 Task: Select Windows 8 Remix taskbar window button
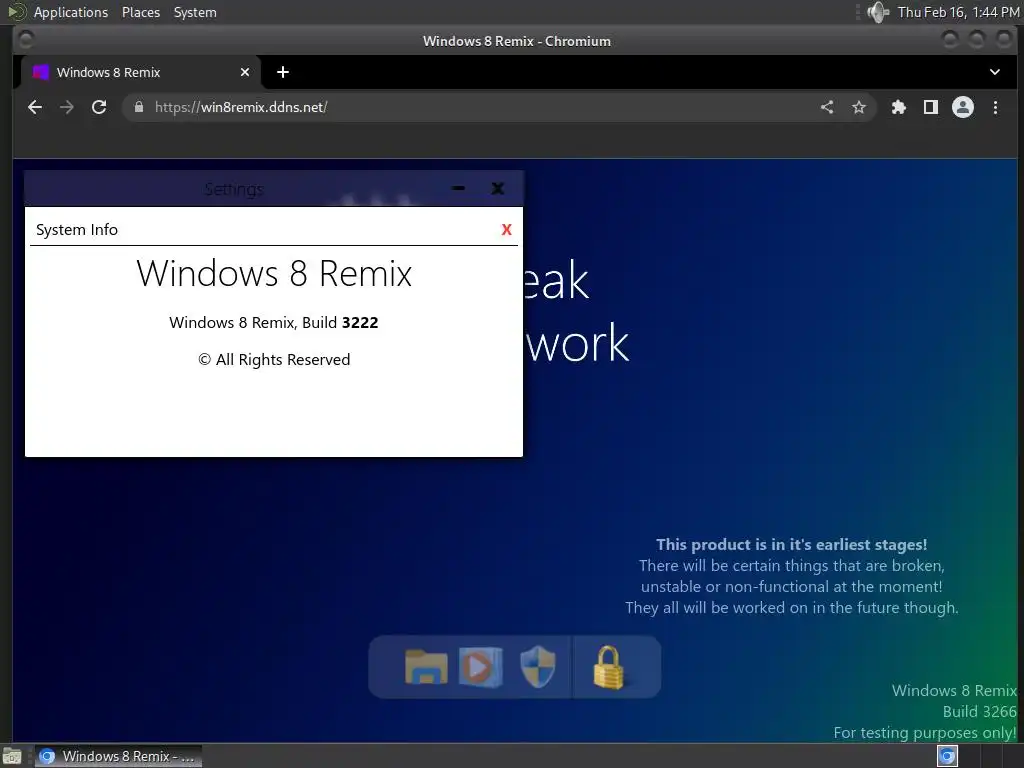118,756
